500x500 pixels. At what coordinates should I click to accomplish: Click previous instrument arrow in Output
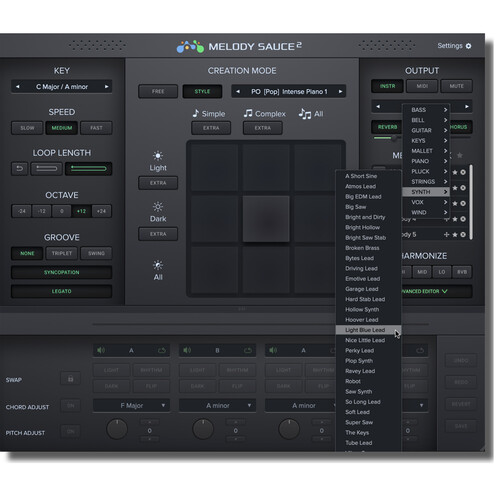[378, 107]
